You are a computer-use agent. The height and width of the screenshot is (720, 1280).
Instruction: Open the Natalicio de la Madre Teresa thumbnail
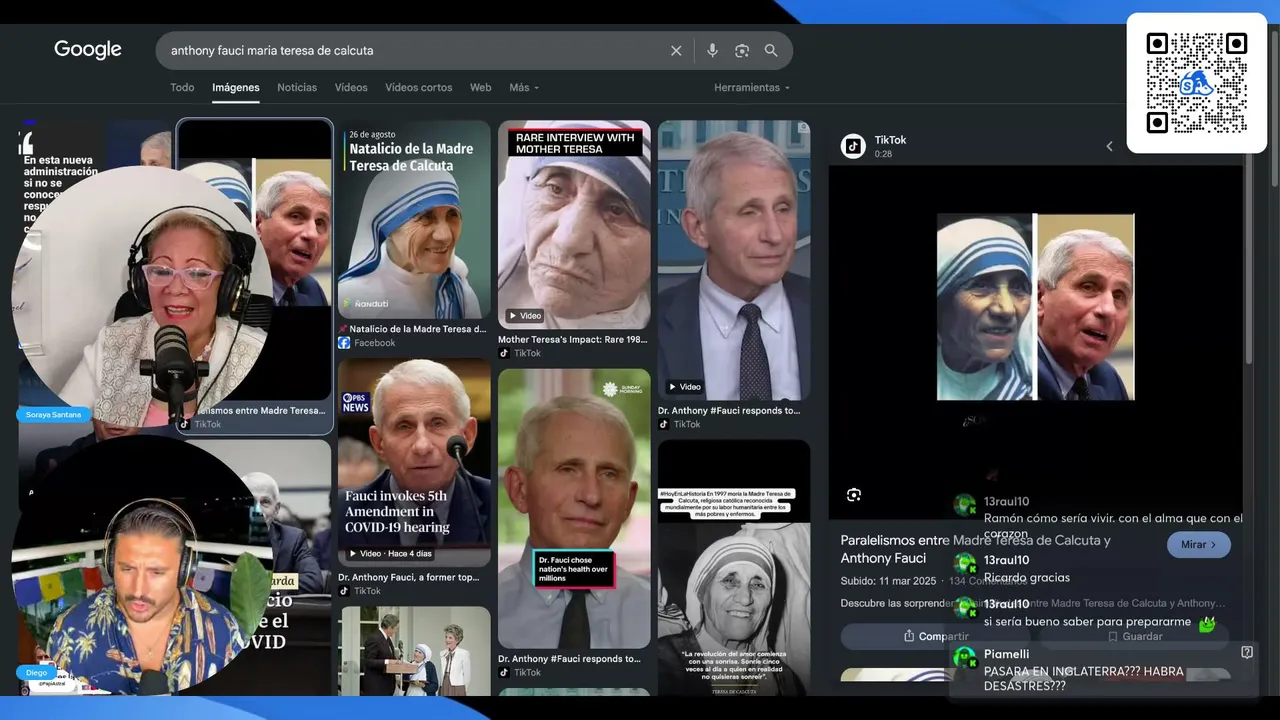coord(414,220)
